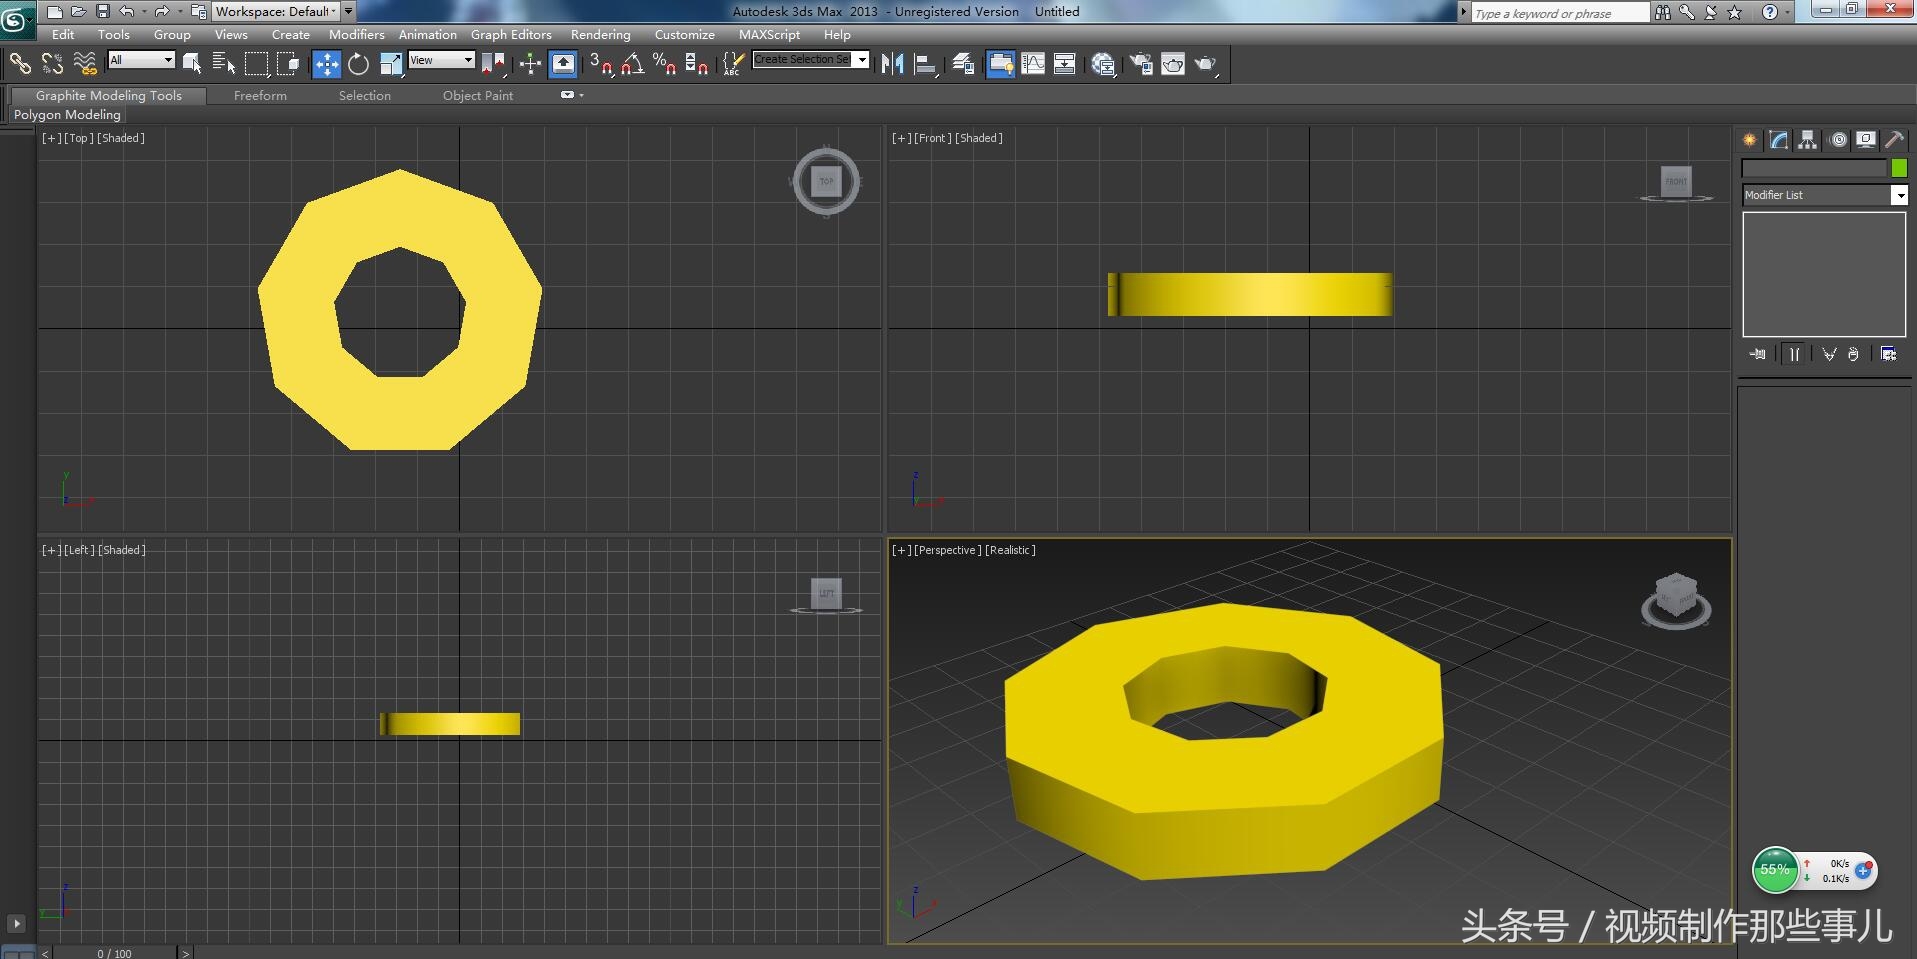Activate the Select and Move tool
The width and height of the screenshot is (1917, 959).
tap(326, 65)
